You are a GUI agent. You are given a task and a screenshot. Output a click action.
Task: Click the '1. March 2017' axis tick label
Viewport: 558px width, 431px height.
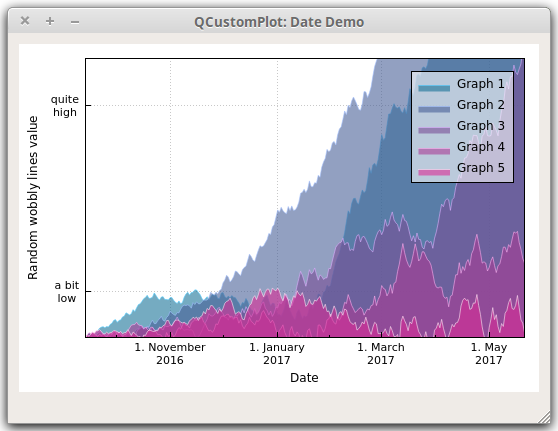click(x=381, y=353)
